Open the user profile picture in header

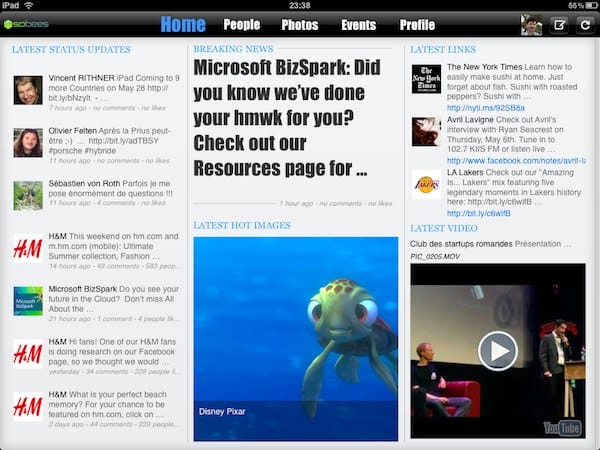532,25
